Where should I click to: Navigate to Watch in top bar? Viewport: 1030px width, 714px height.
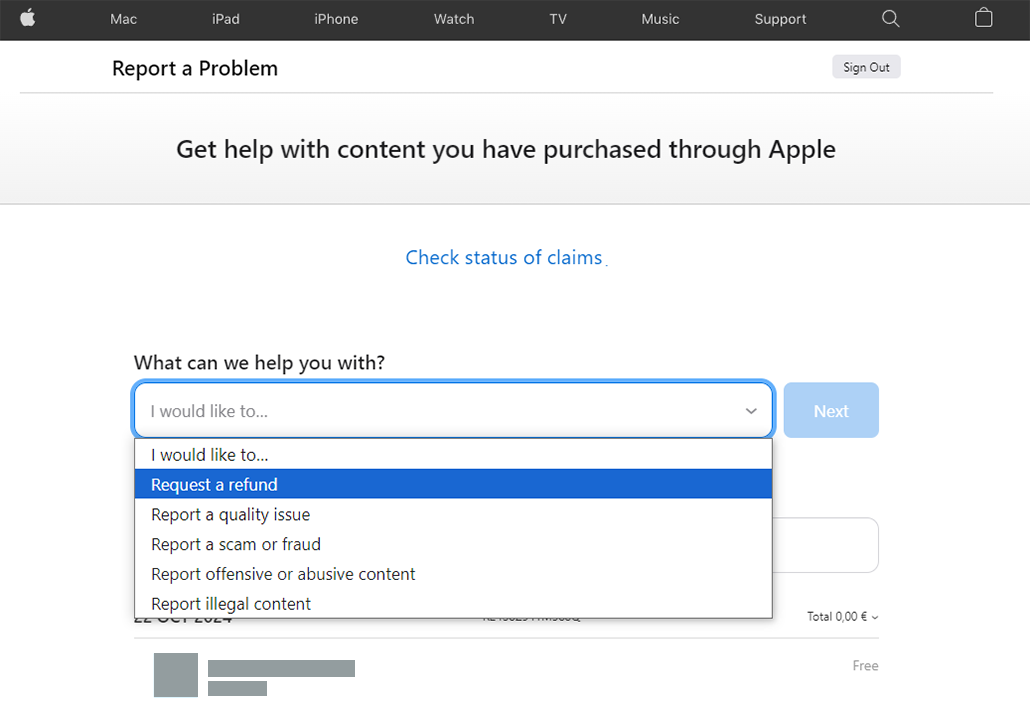point(453,19)
